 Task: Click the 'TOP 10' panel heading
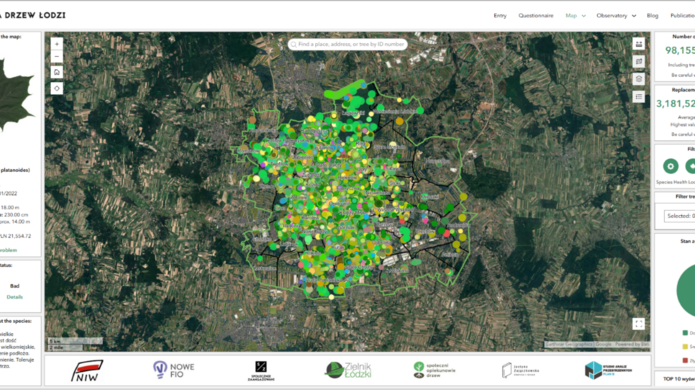679,379
